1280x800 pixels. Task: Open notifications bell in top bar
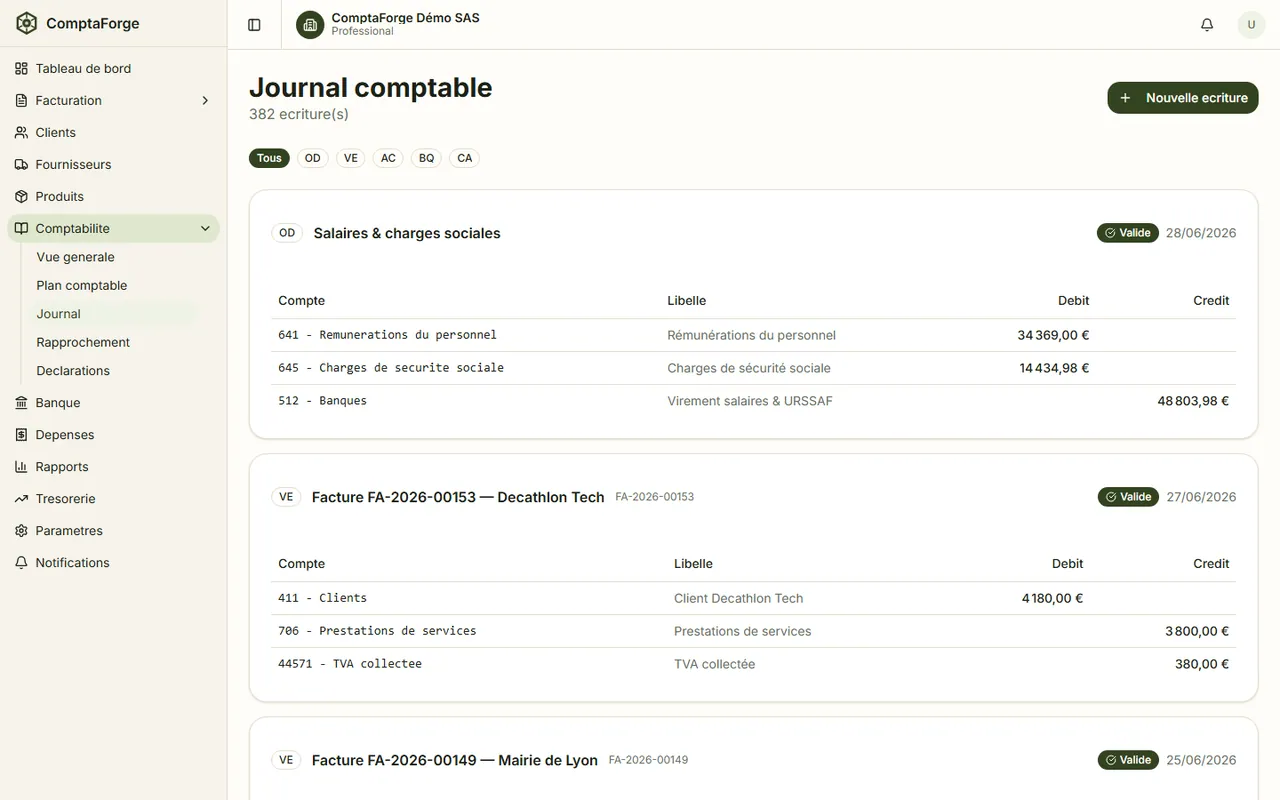tap(1207, 25)
